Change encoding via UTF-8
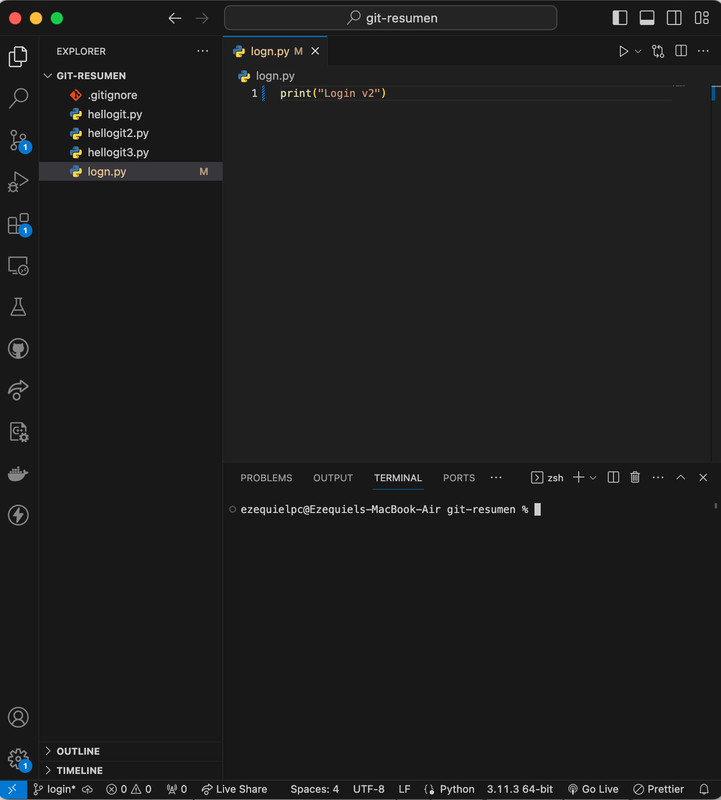 [x=368, y=789]
